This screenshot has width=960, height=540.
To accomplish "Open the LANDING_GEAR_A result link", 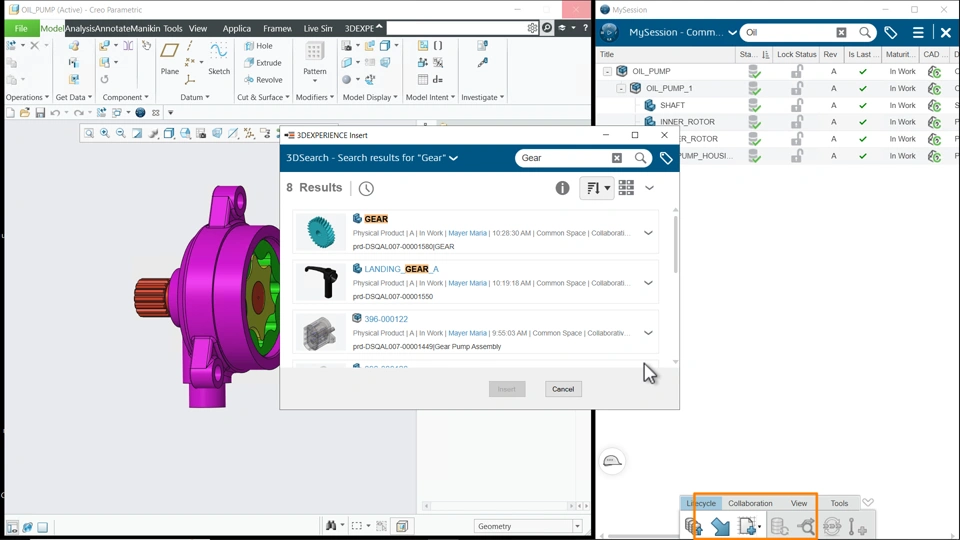I will tap(401, 269).
